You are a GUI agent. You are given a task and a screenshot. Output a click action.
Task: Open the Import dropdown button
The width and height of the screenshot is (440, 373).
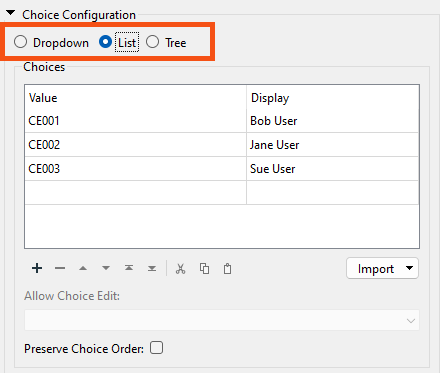coord(382,268)
